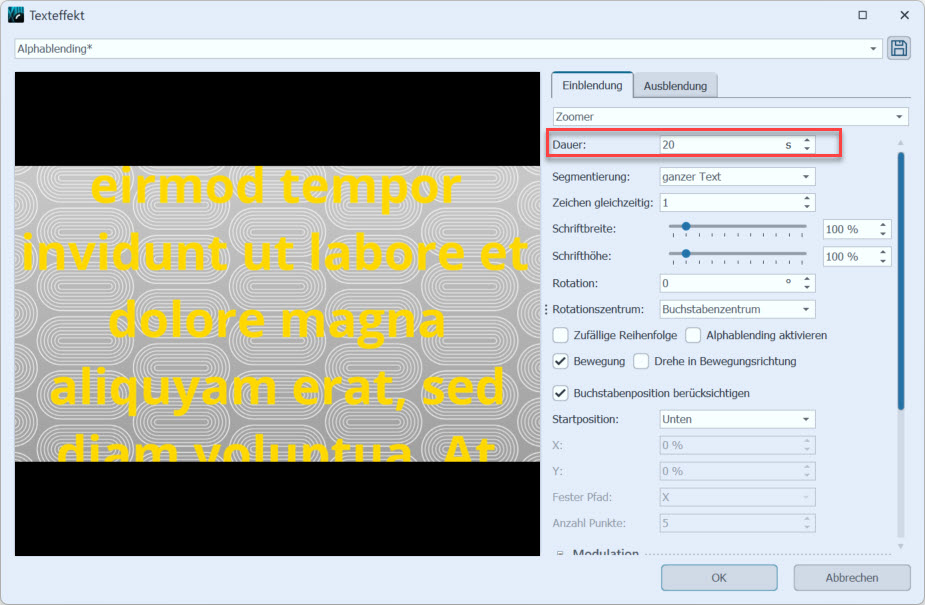This screenshot has width=925, height=605.
Task: Decrease Schrifthöhe percentage with down arrow
Action: click(883, 261)
